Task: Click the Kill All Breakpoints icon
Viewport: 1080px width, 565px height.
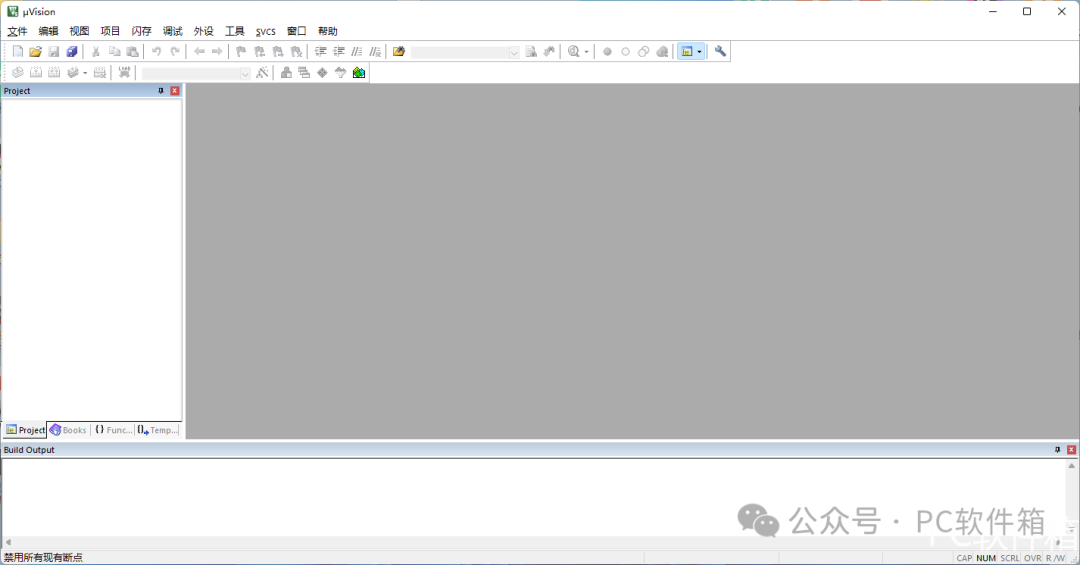Action: point(662,52)
